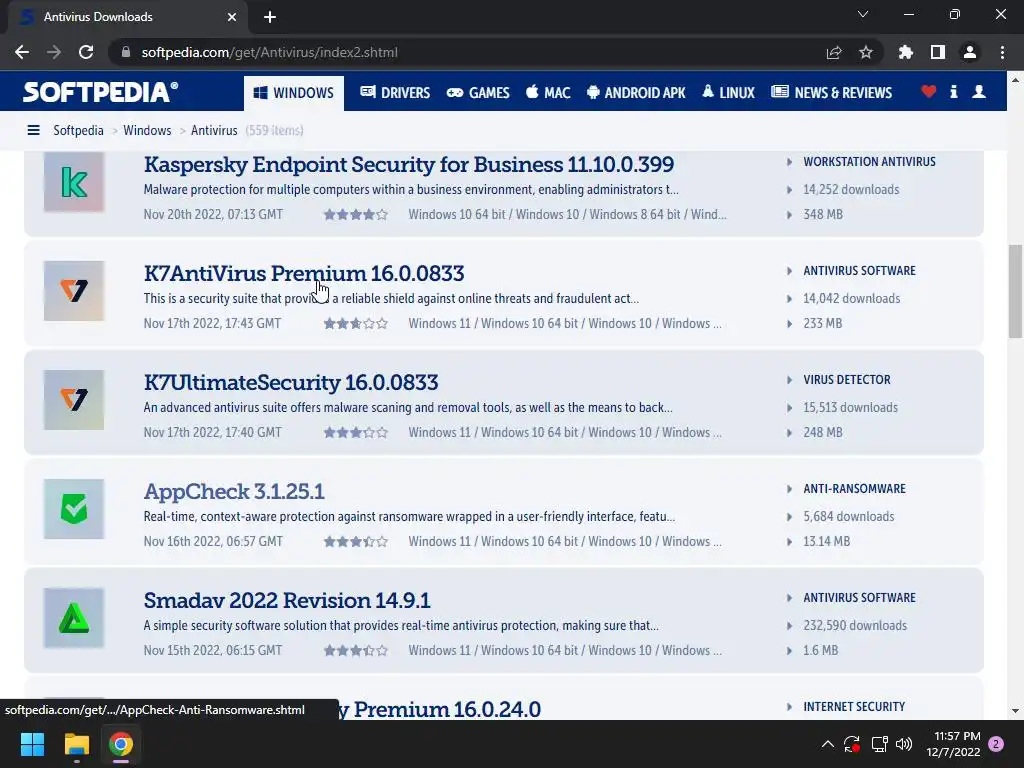Toggle the Chrome side panel icon

point(938,52)
